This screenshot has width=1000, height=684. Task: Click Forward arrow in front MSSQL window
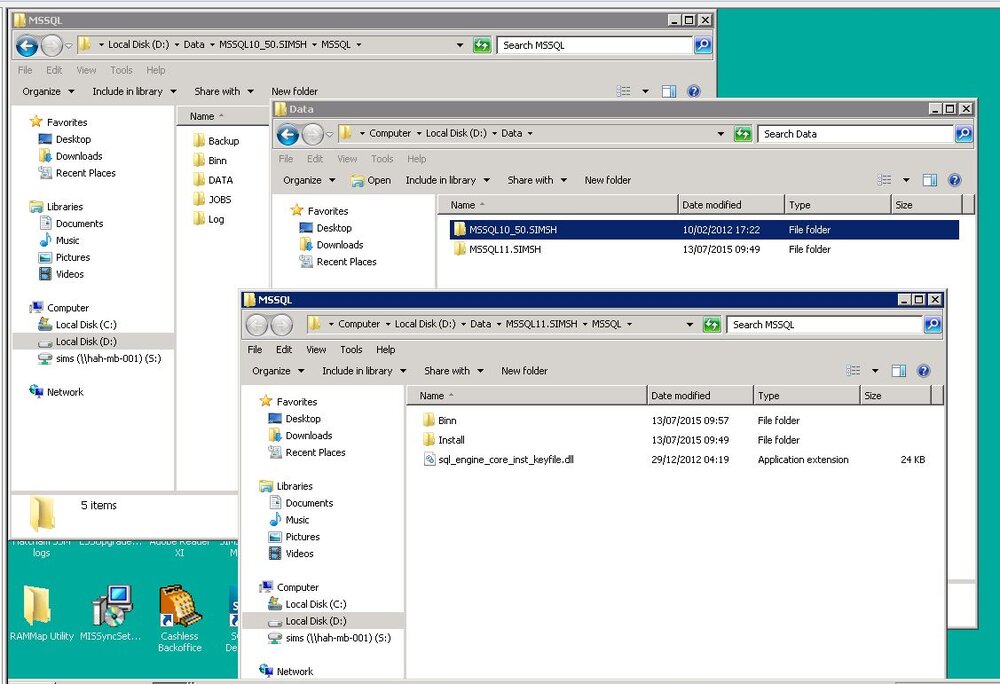point(281,325)
